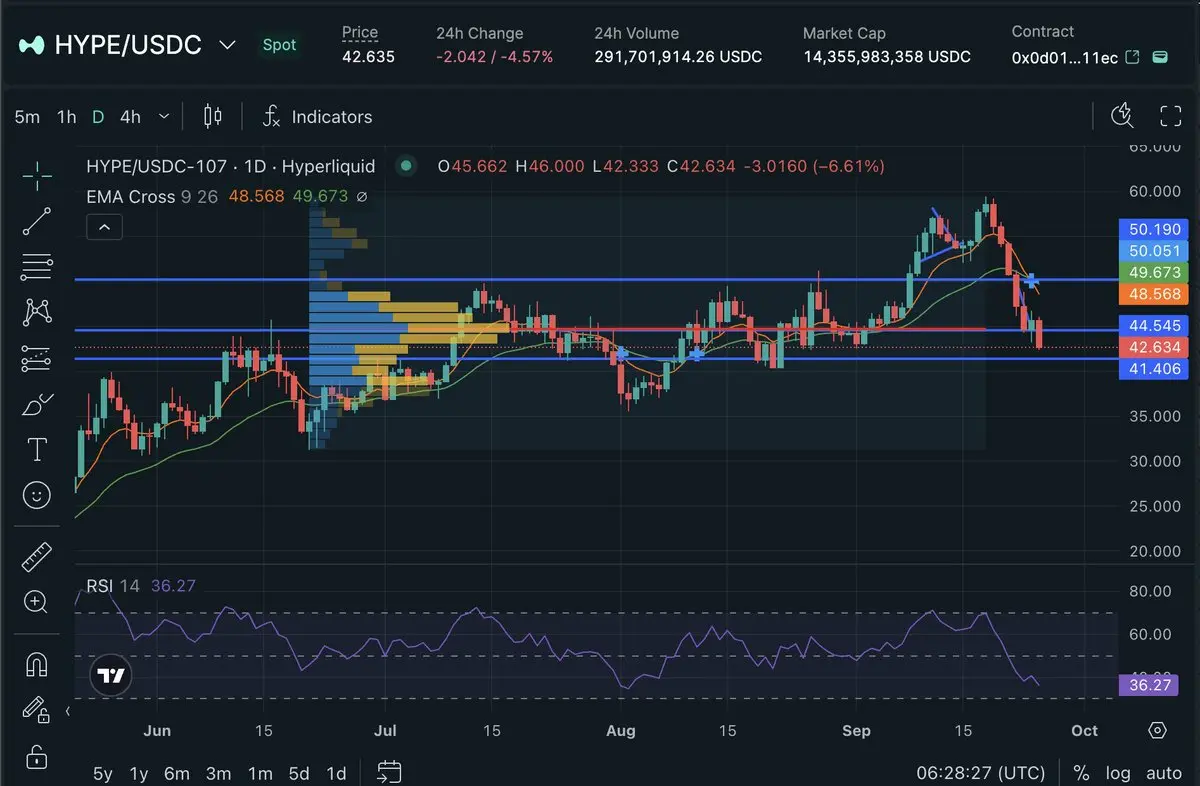Enter fullscreen chart mode
This screenshot has height=786, width=1200.
[x=1171, y=116]
